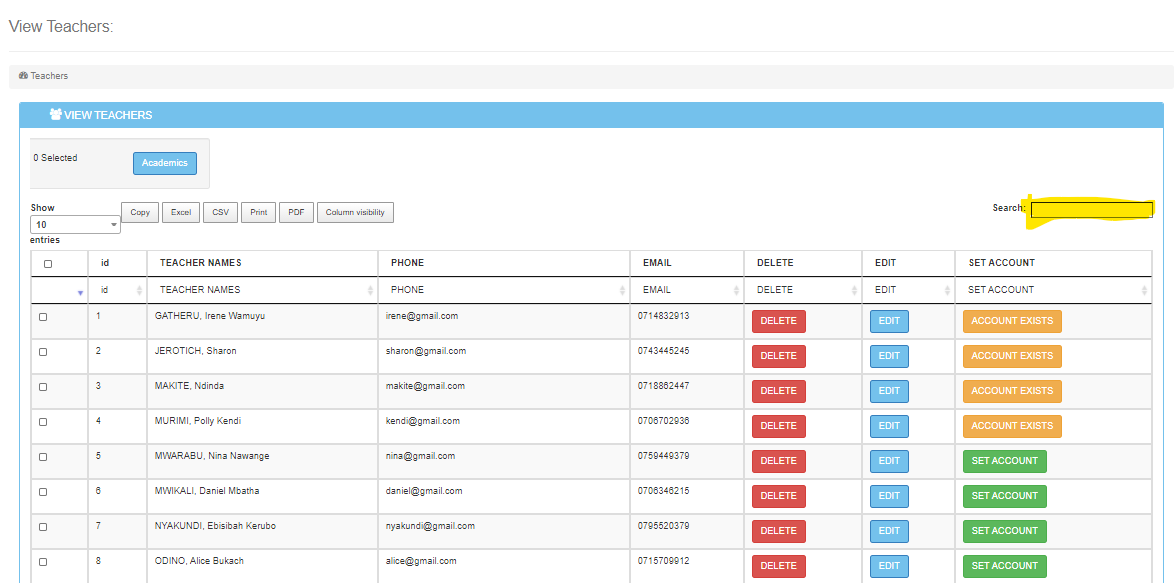The image size is (1175, 583).
Task: Click SET ACCOUNT for MWARABU, Nina Nawange
Action: (x=1004, y=461)
